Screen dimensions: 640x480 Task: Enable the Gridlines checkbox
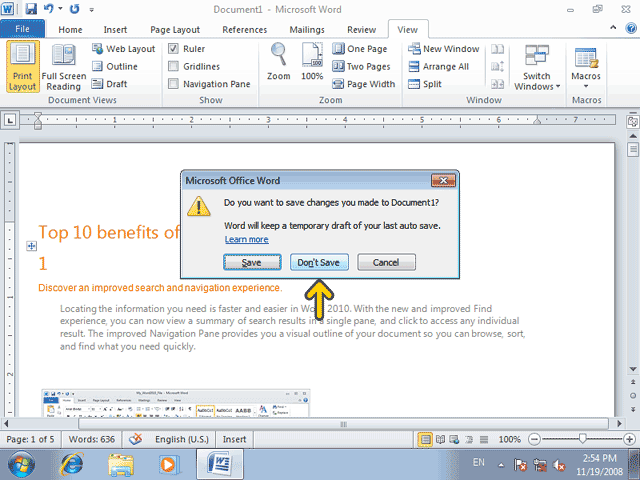pos(173,67)
